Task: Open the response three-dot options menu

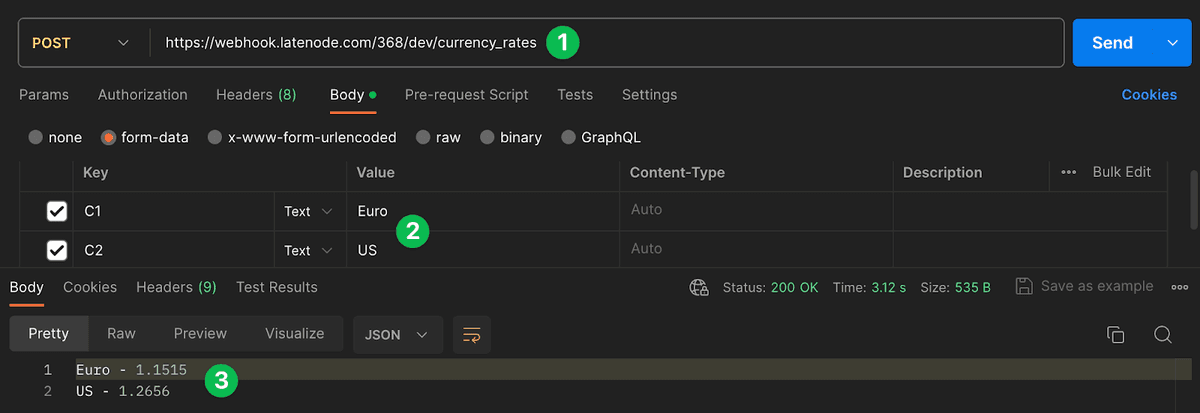Action: [1179, 287]
